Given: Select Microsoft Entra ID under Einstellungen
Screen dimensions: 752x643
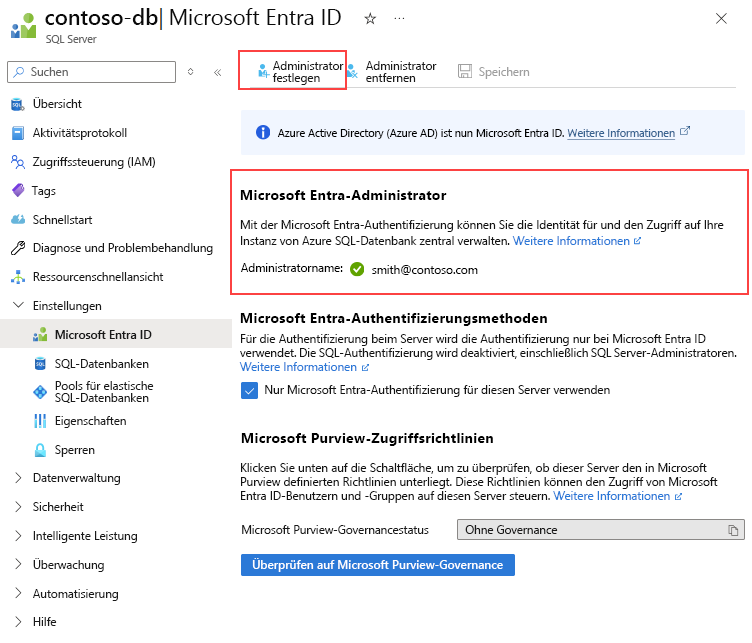Looking at the screenshot, I should (103, 335).
